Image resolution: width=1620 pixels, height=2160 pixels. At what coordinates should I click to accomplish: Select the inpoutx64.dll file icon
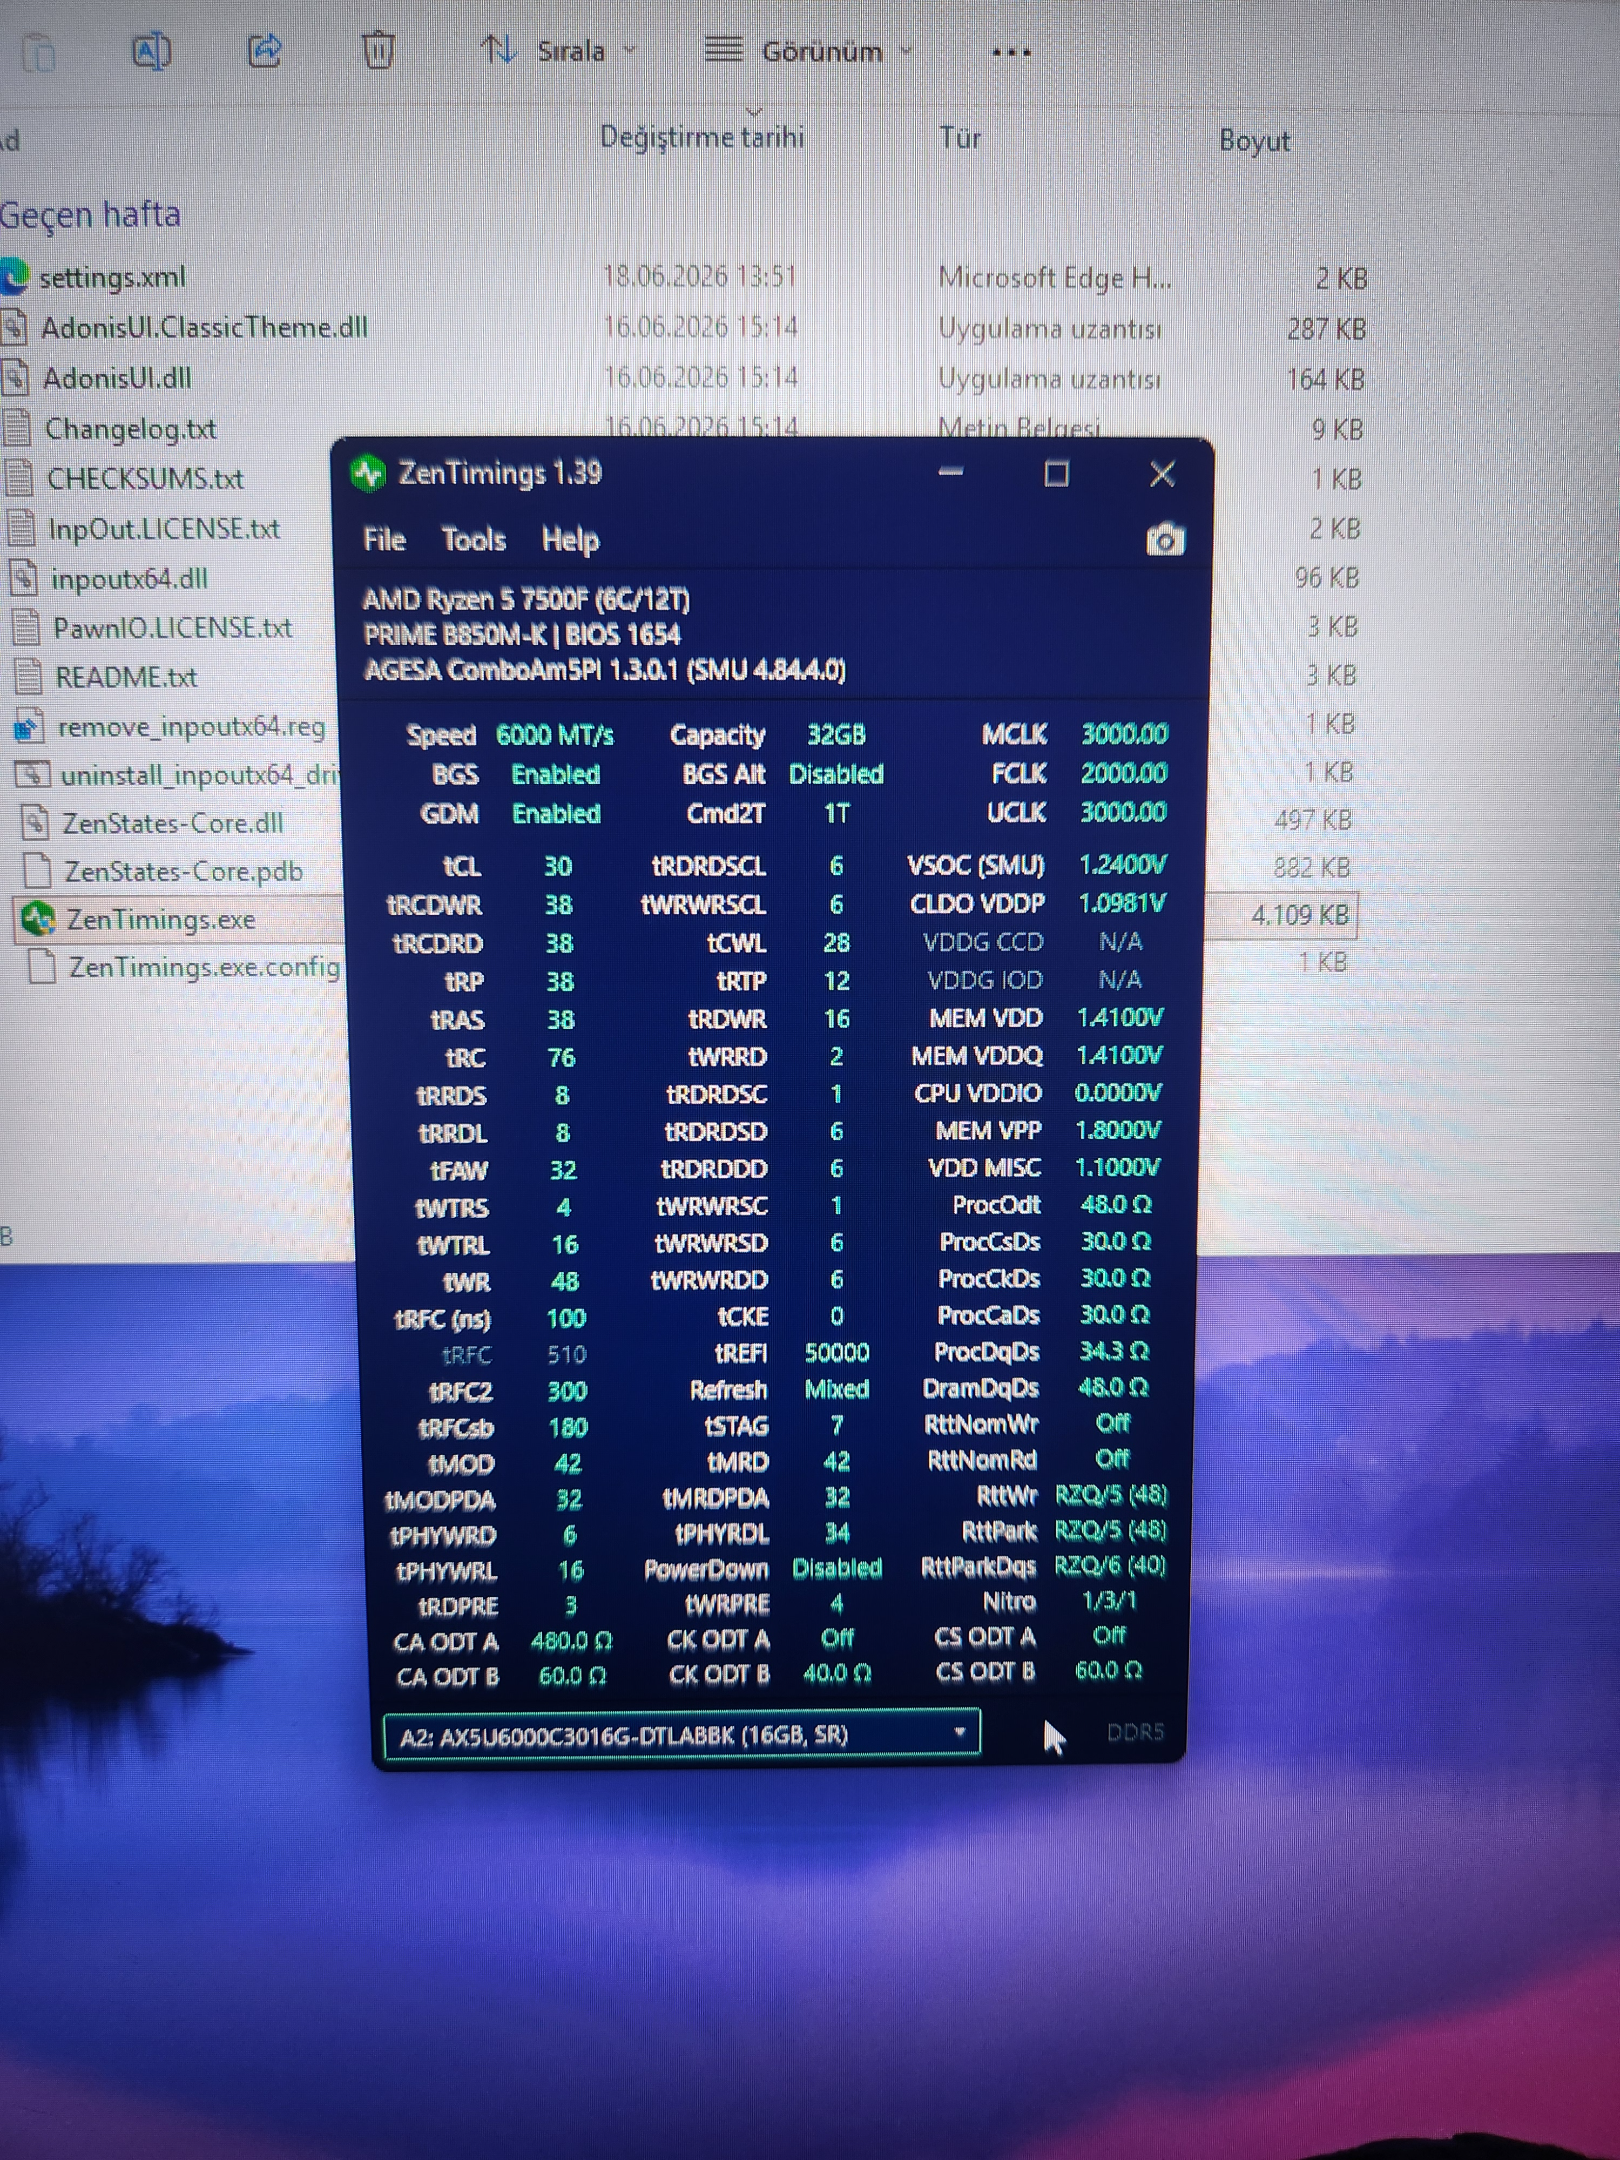coord(24,578)
